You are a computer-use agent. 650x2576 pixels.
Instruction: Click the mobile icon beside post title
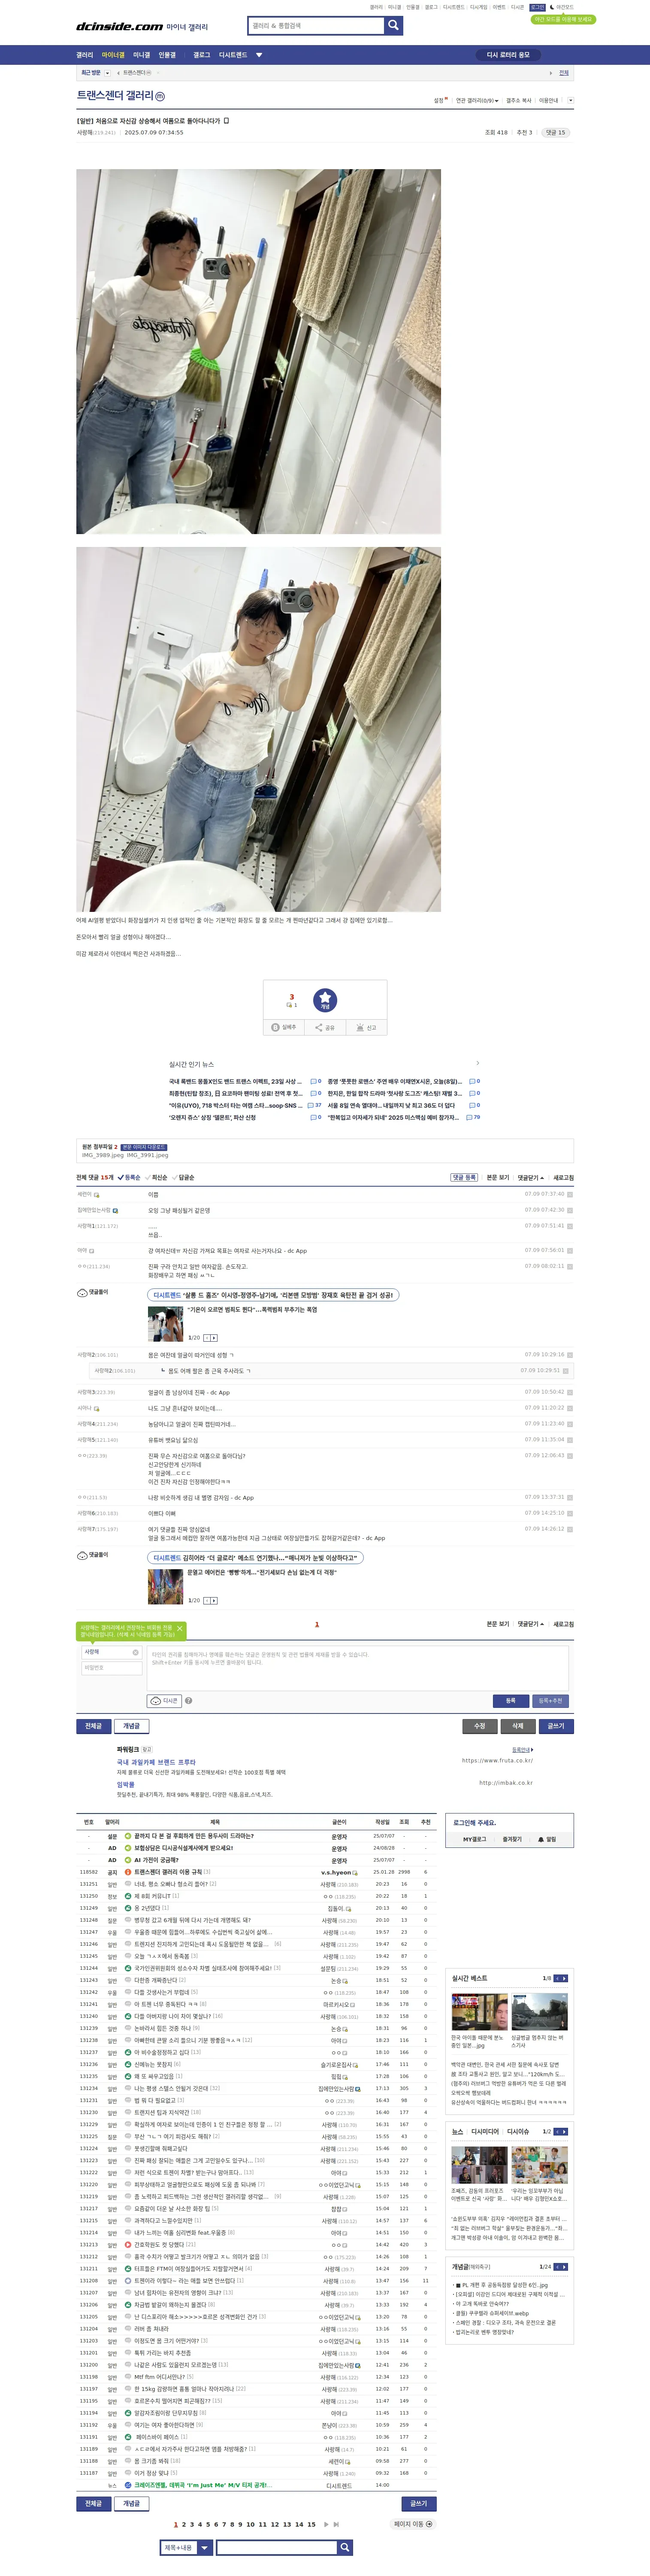(x=226, y=120)
